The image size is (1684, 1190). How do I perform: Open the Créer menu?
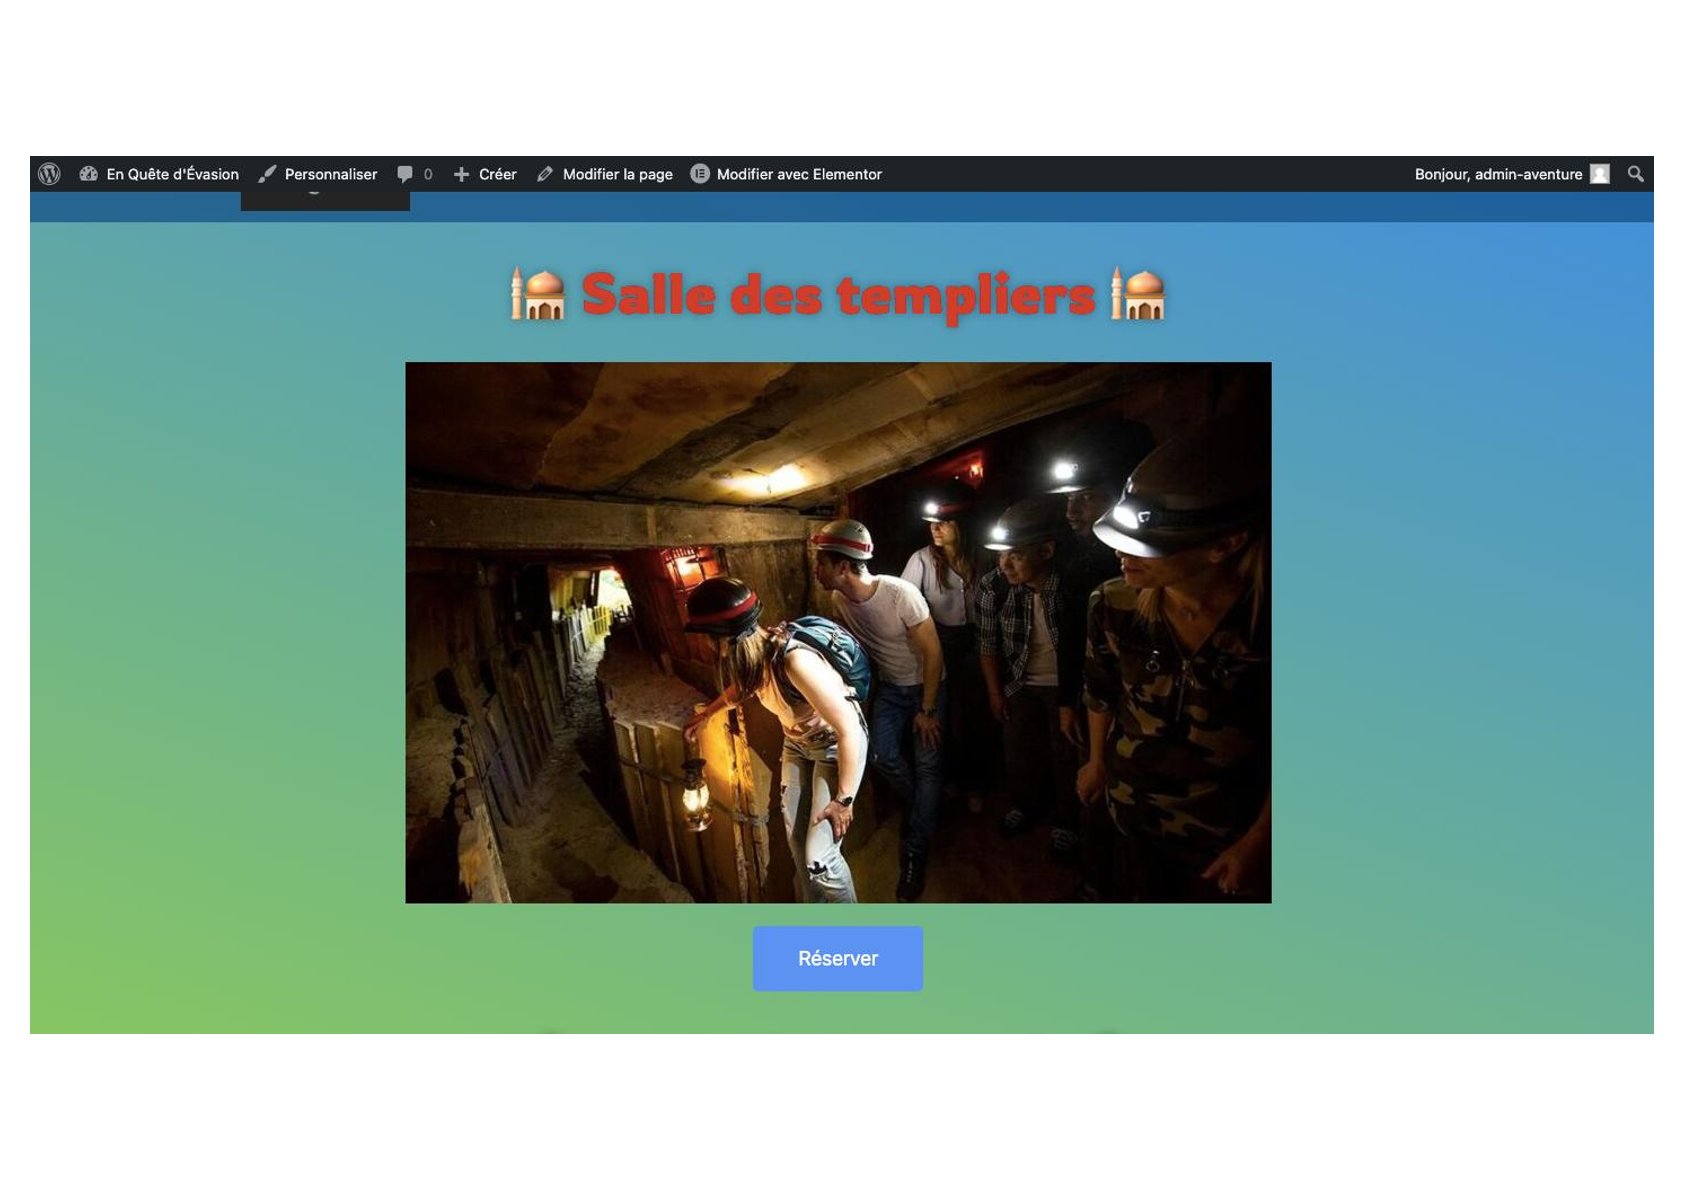coord(485,174)
